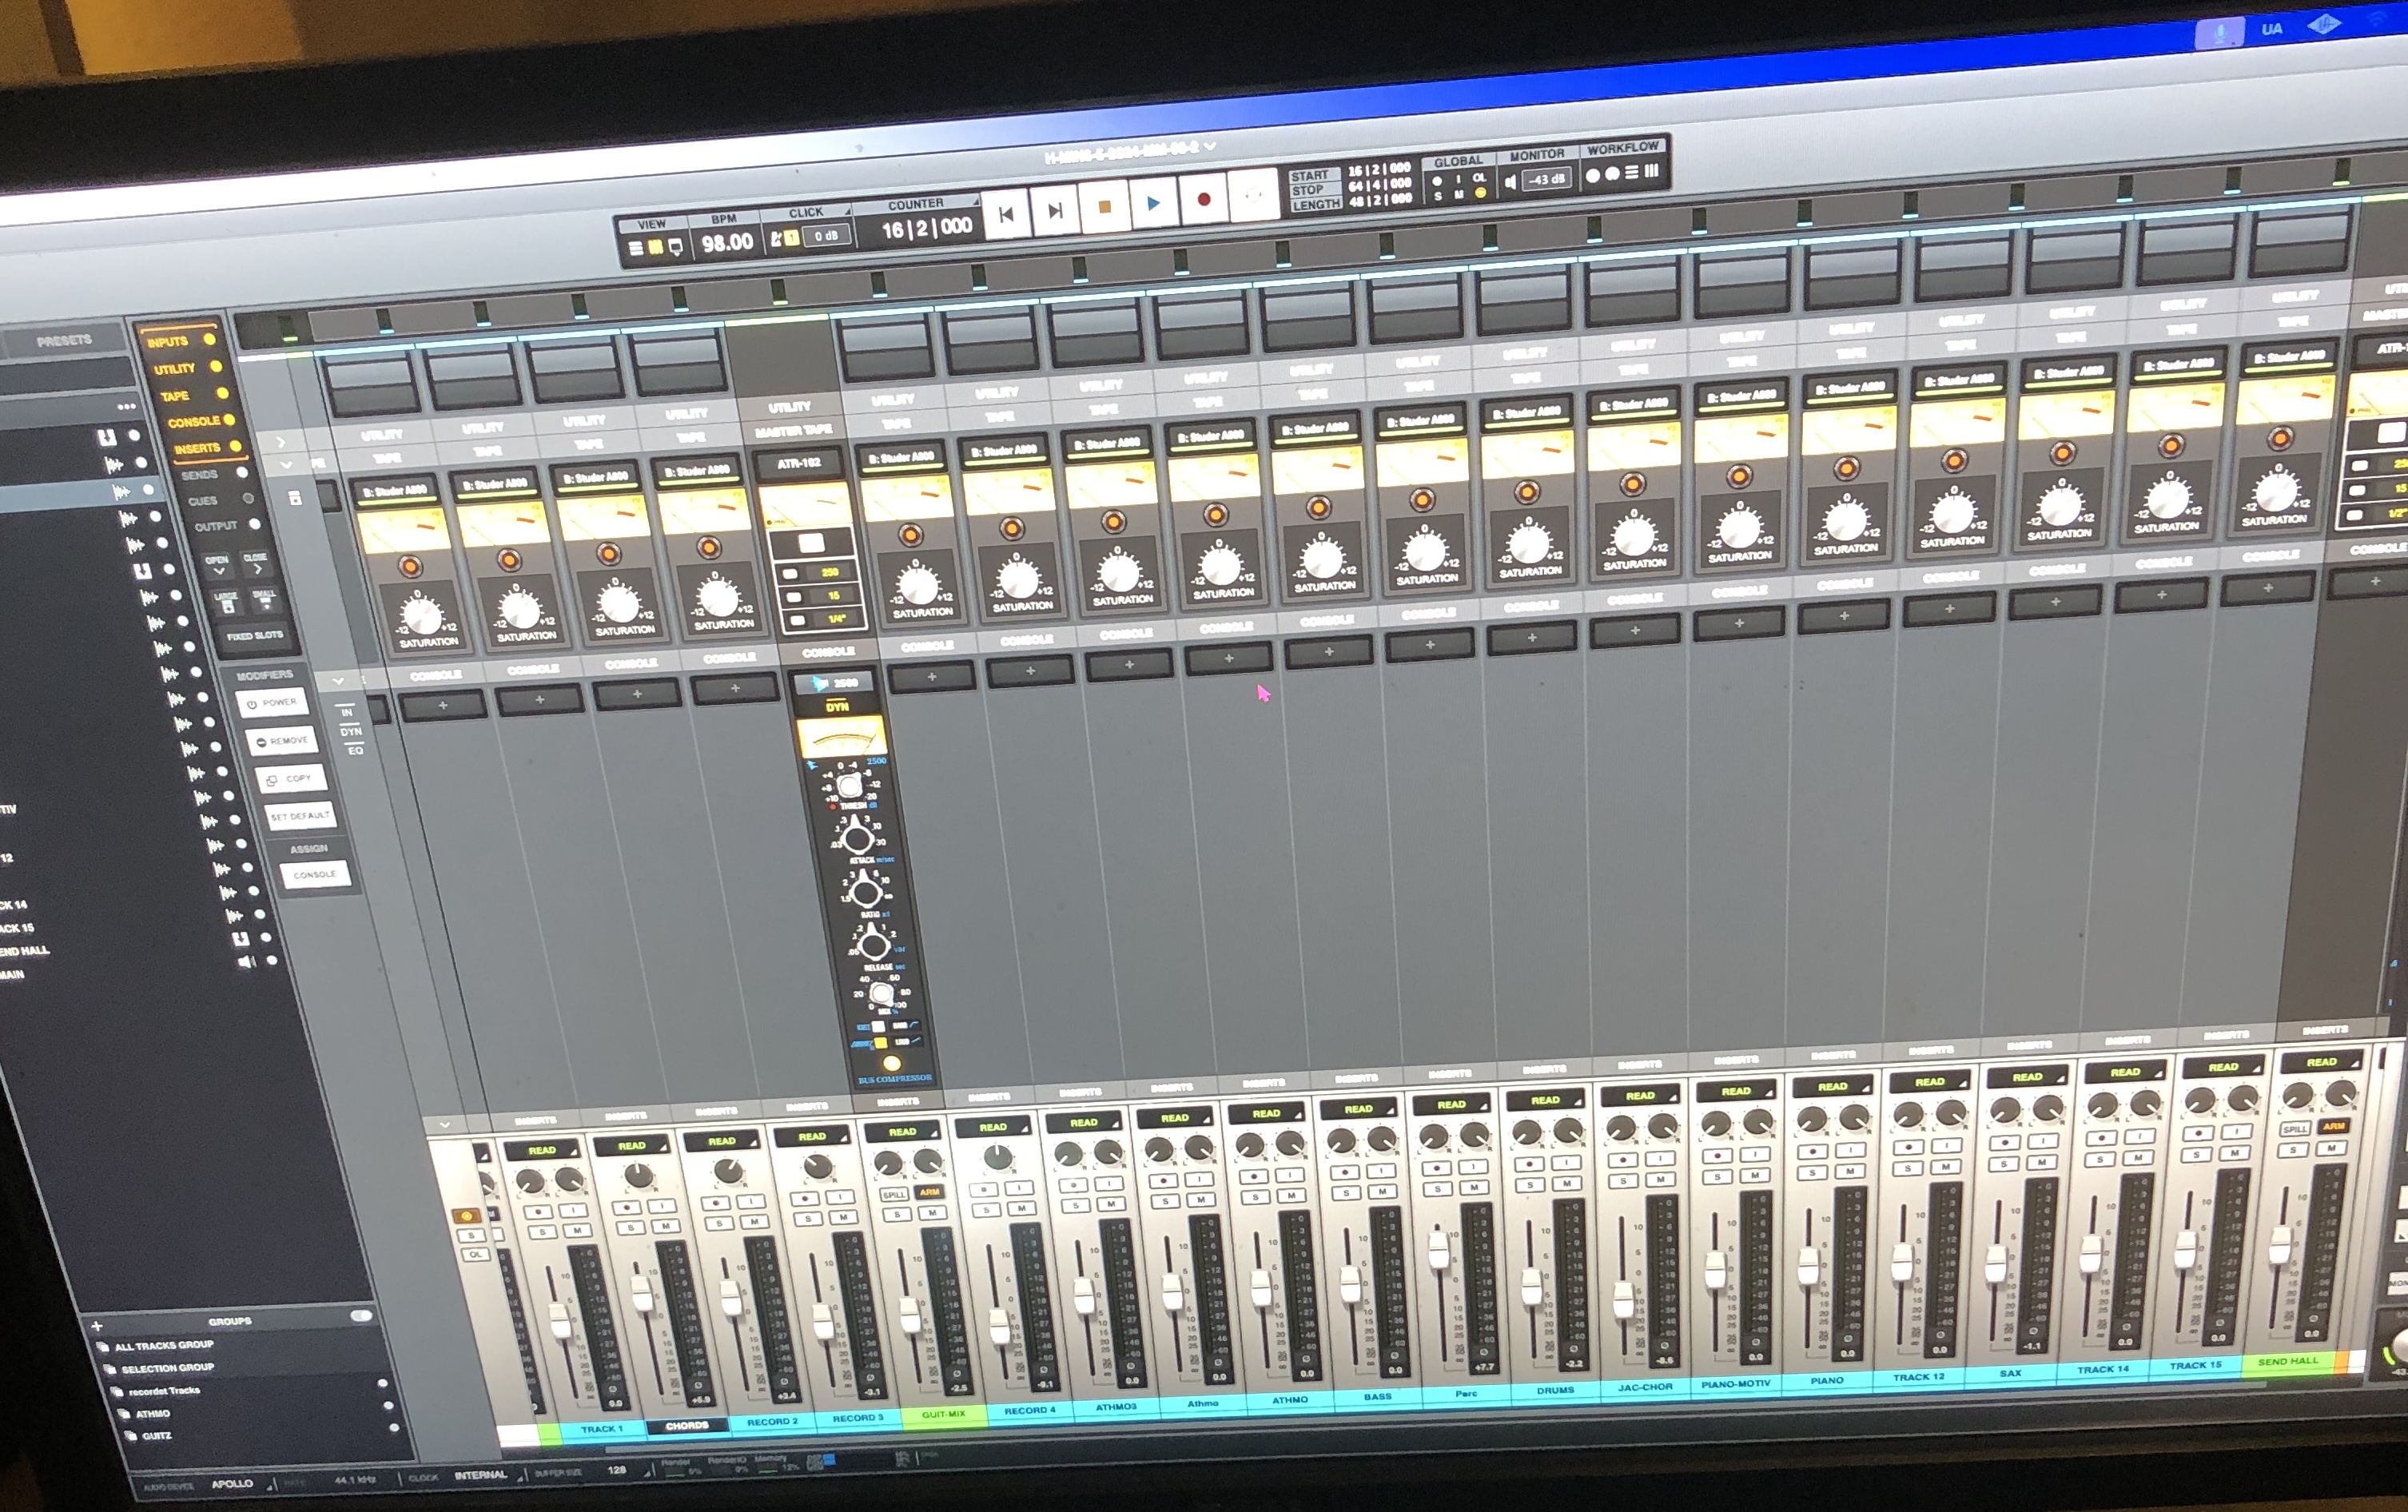Click the SMALL size icon in the focus panel

[x=264, y=600]
